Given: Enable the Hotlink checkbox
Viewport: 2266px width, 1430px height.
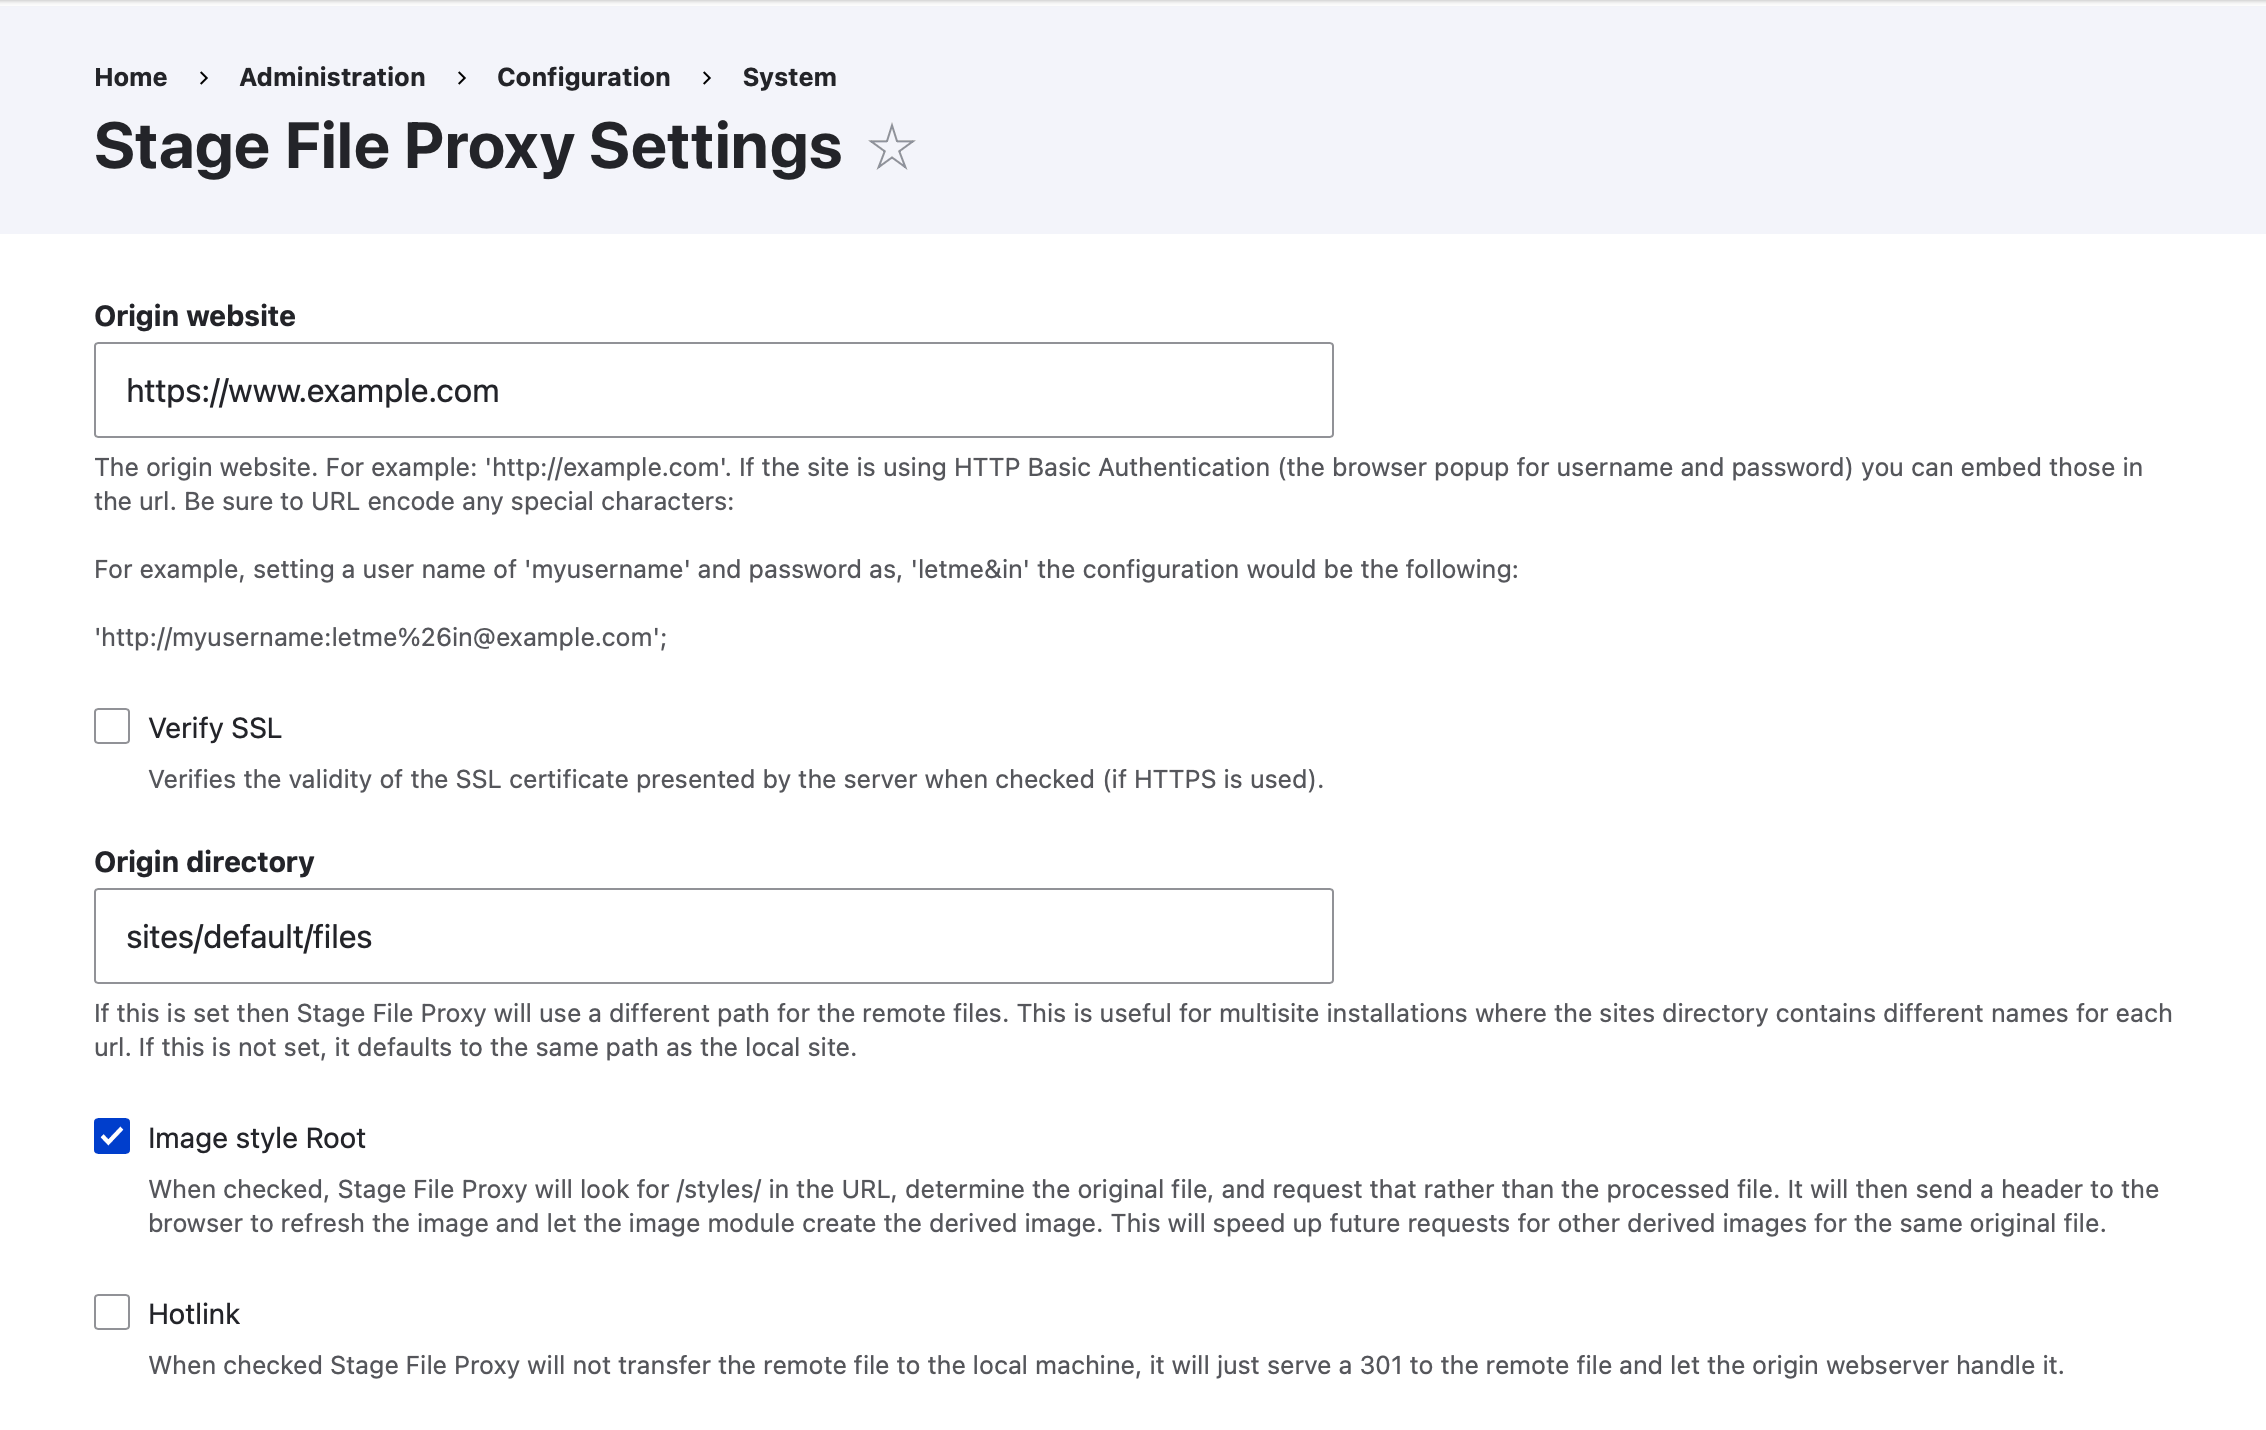Looking at the screenshot, I should pos(112,1312).
